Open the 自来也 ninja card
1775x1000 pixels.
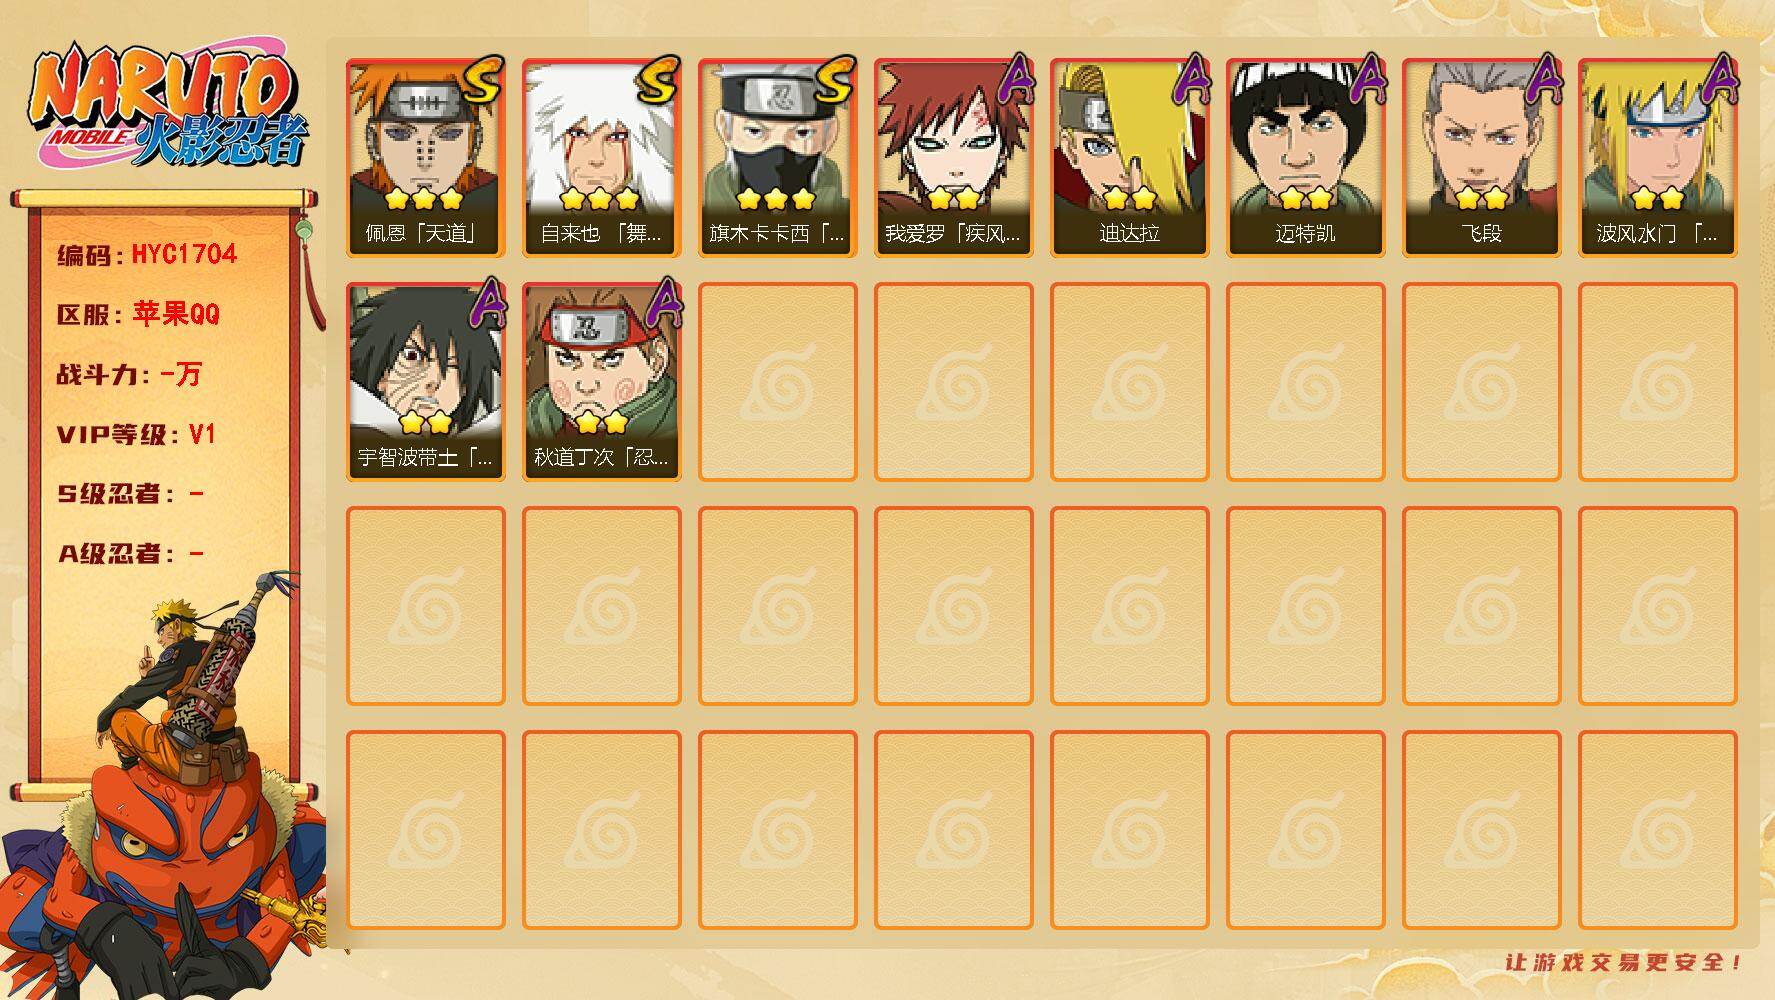[601, 158]
